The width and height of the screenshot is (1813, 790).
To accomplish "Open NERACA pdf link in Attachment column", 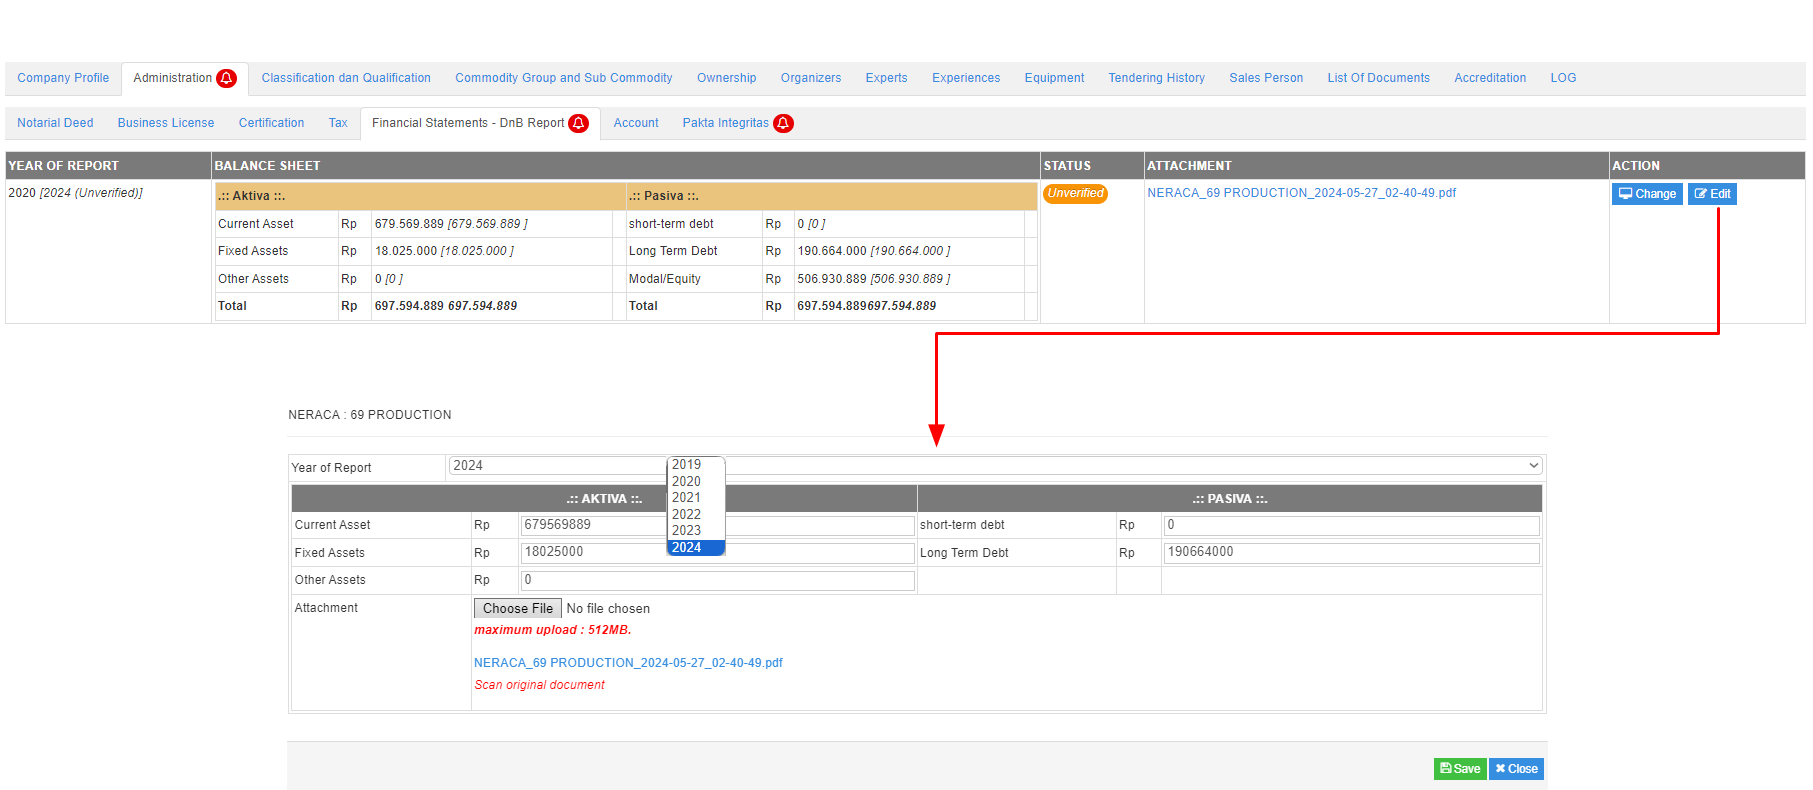I will pyautogui.click(x=1301, y=193).
